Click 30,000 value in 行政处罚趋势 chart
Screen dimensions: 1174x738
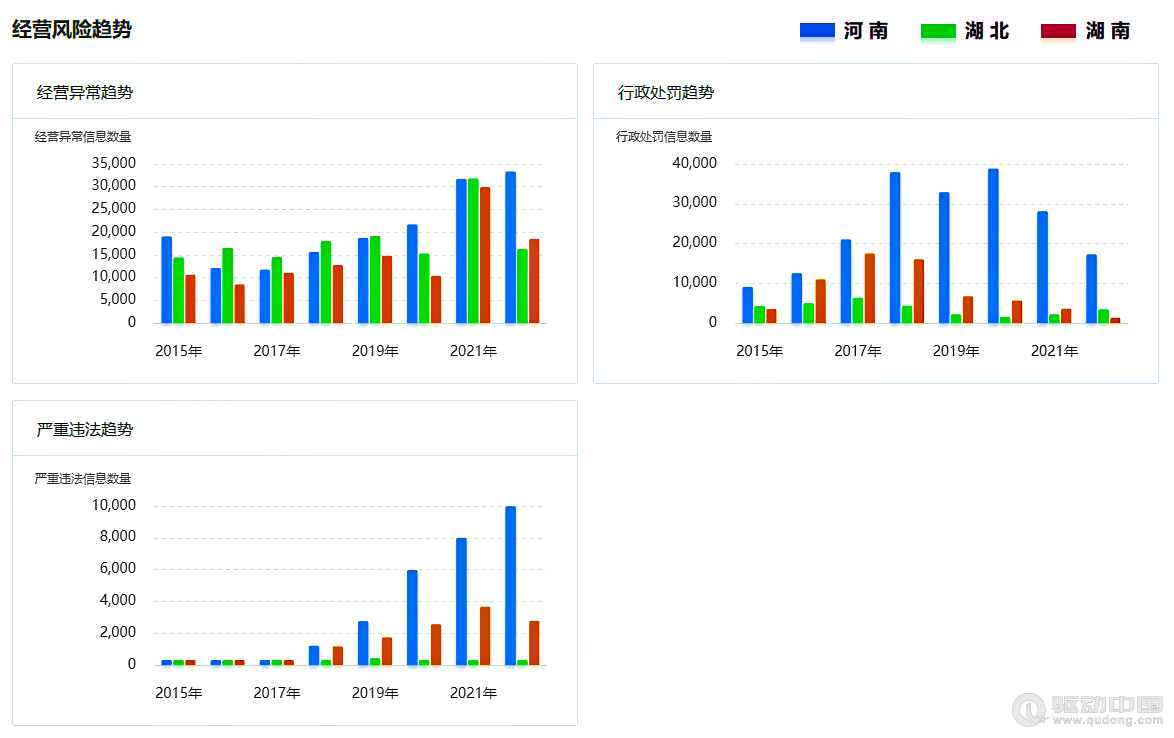coord(695,202)
